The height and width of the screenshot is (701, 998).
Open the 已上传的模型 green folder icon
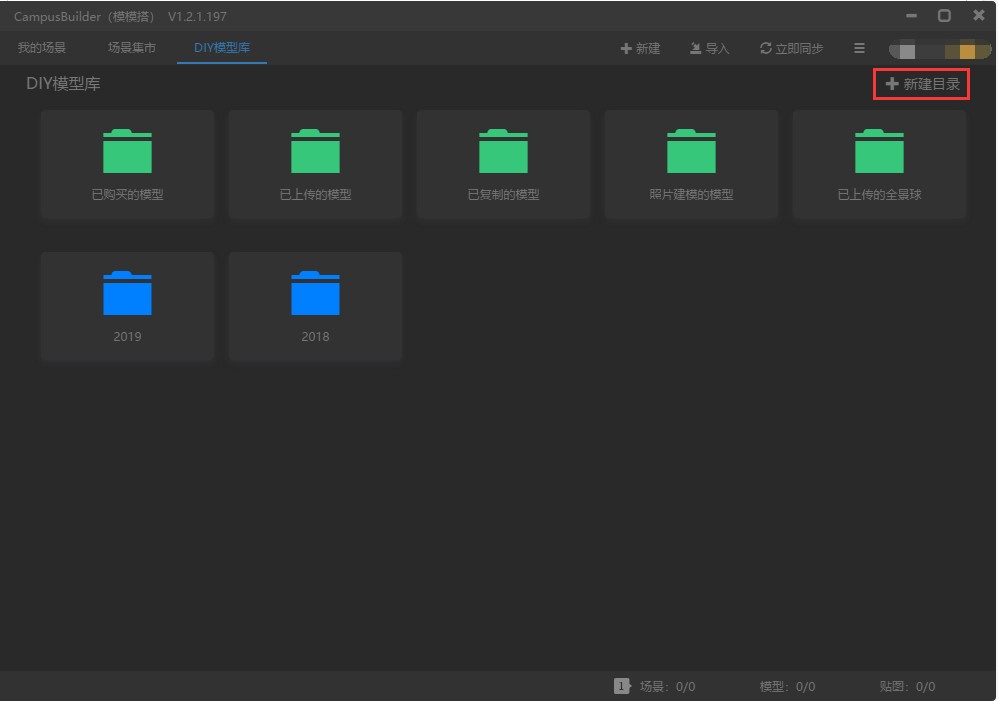pos(315,151)
